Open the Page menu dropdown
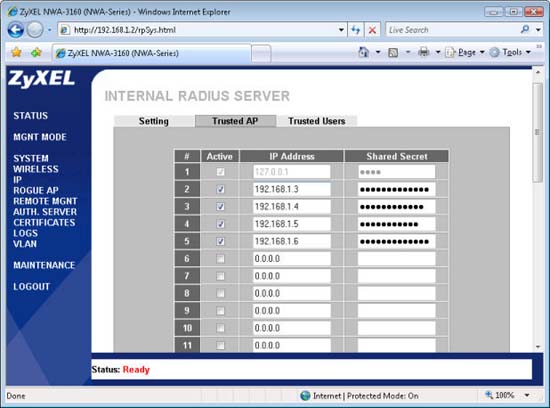The width and height of the screenshot is (550, 408). point(465,52)
